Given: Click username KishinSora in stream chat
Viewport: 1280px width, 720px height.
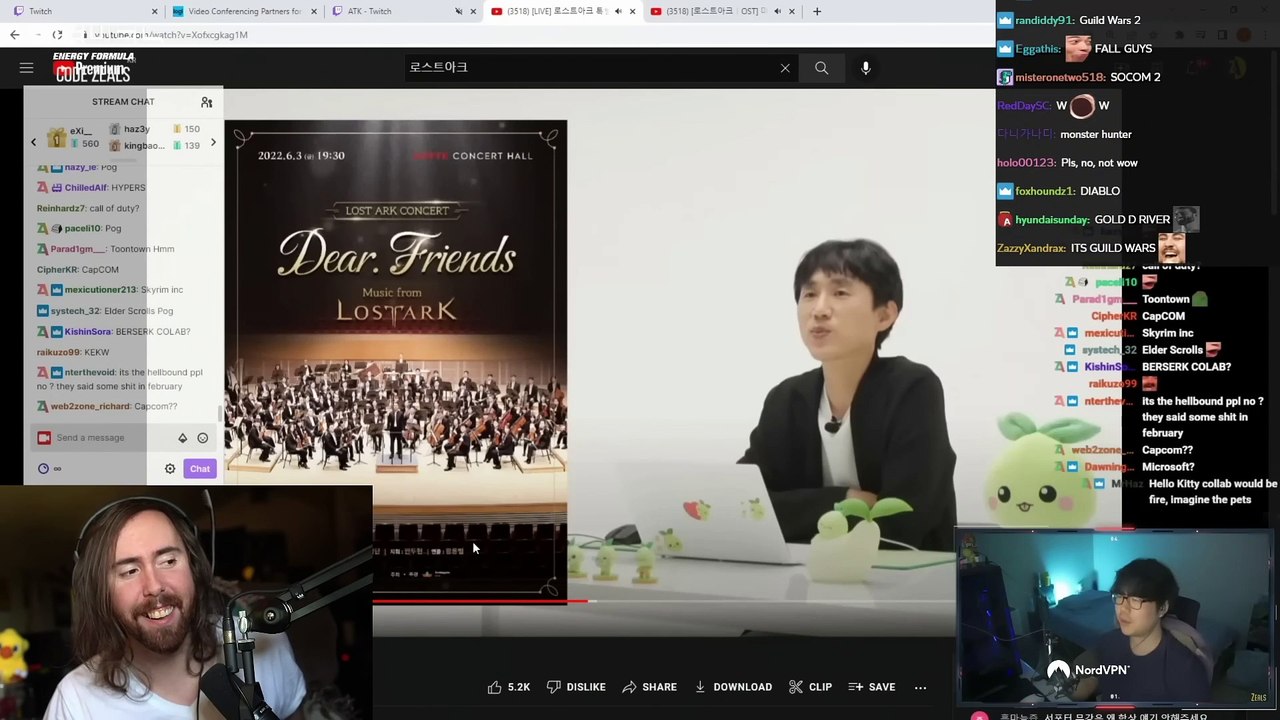Looking at the screenshot, I should coord(88,332).
